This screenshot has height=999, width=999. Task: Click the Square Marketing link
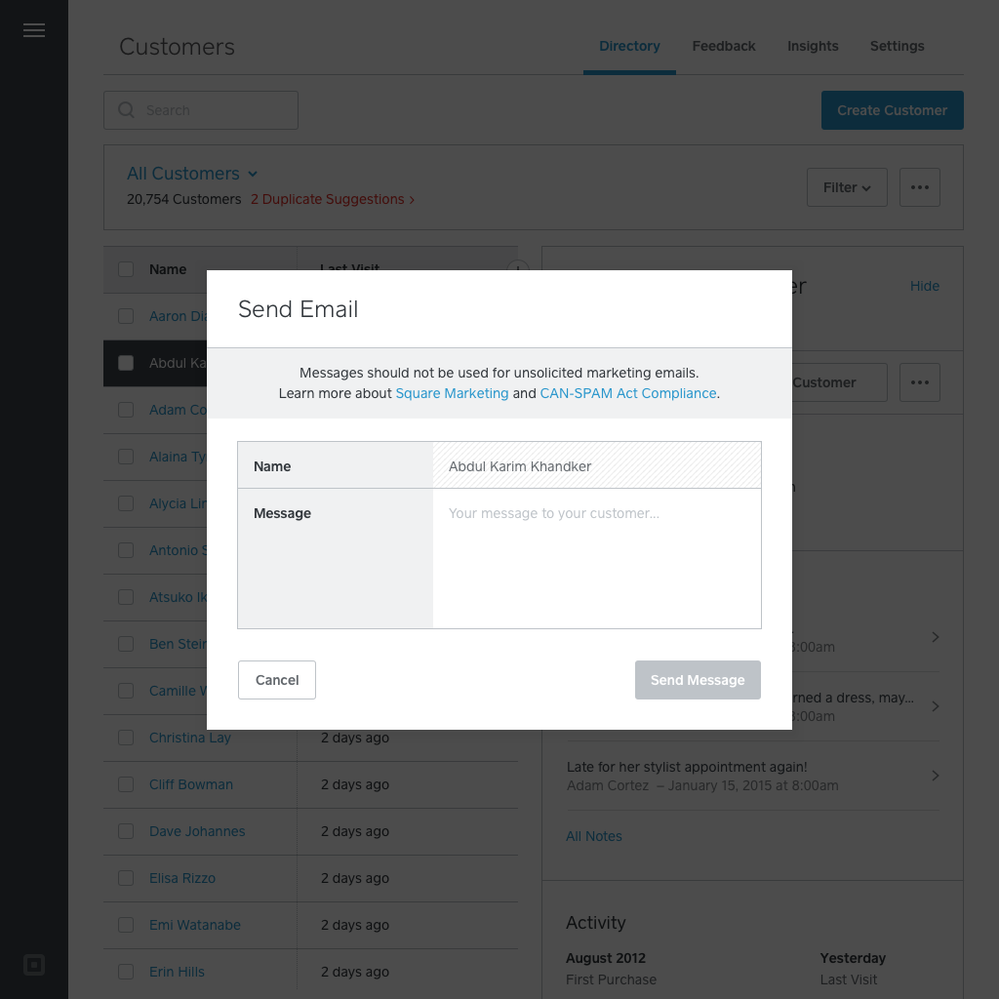tap(452, 393)
